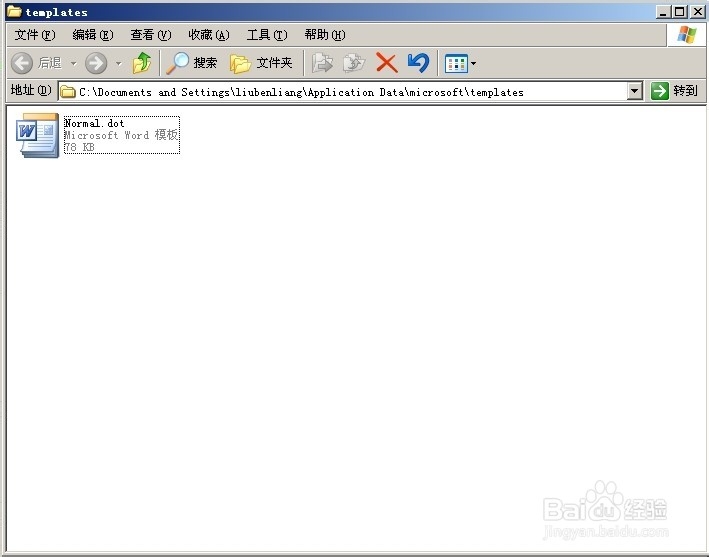Open the Help (帮助) menu
The height and width of the screenshot is (557, 709).
coord(325,35)
